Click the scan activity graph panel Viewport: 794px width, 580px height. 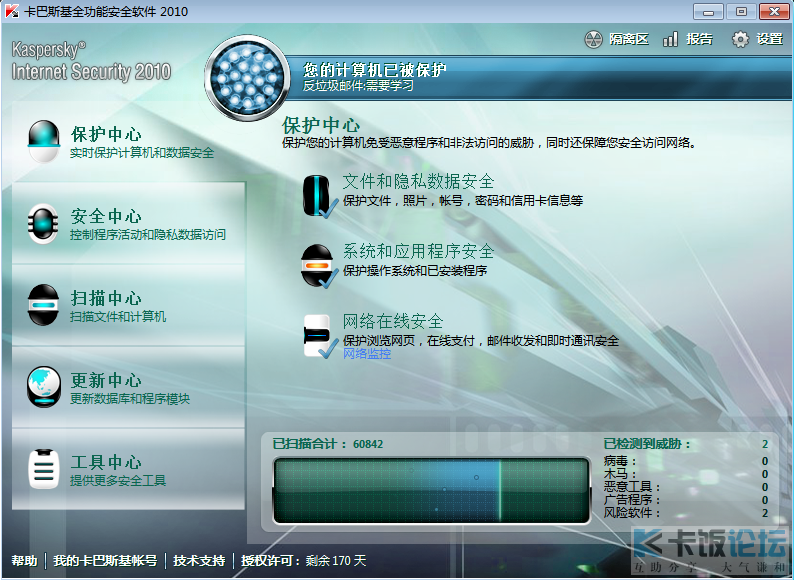pos(431,490)
